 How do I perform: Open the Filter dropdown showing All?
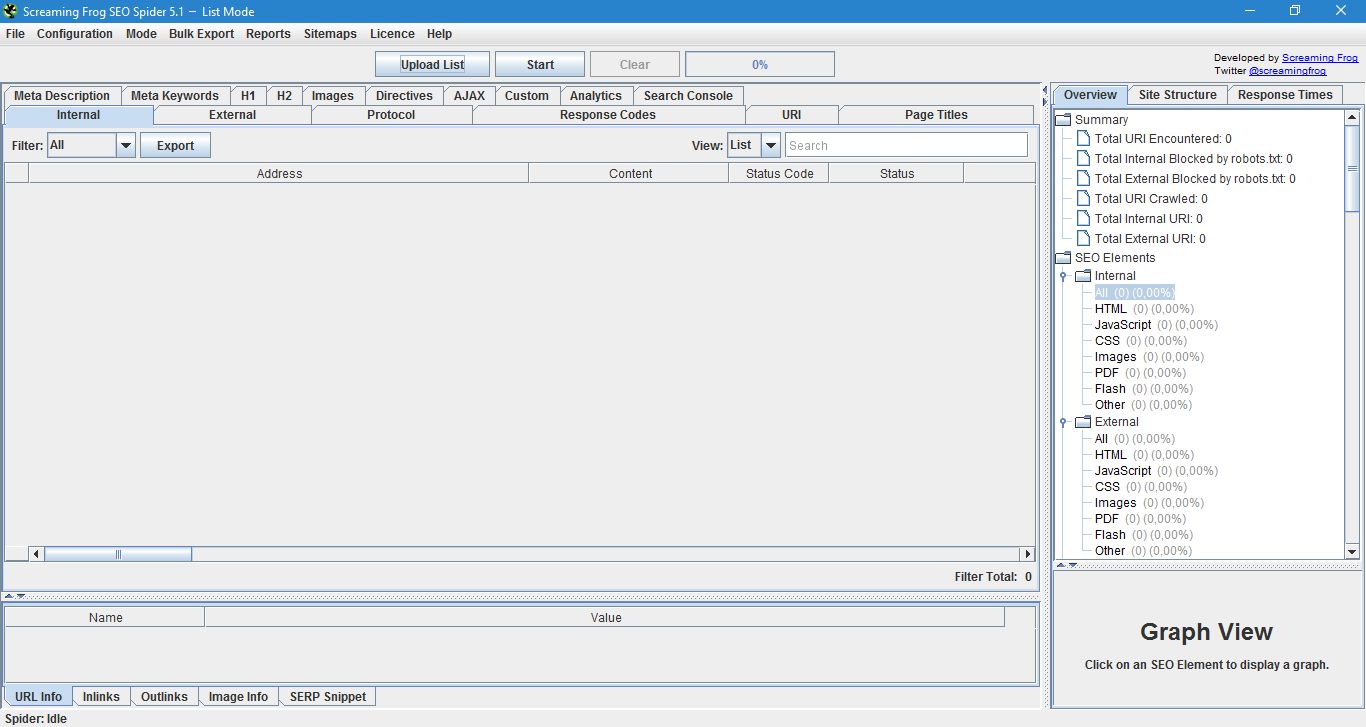(x=91, y=146)
